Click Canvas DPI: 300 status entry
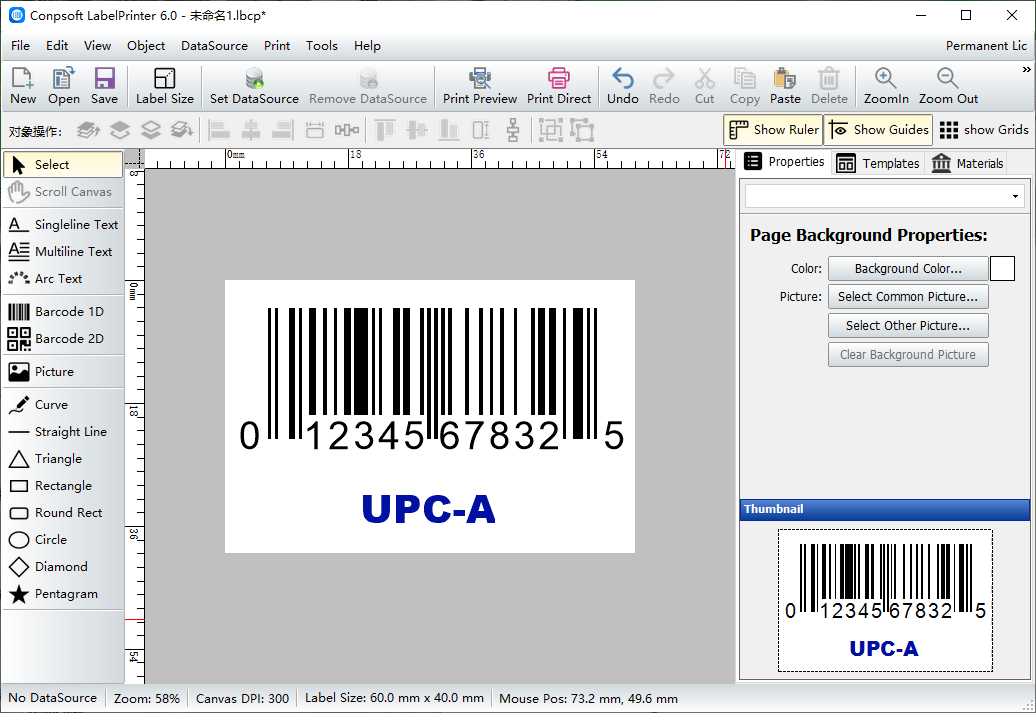This screenshot has width=1036, height=713. pyautogui.click(x=242, y=698)
